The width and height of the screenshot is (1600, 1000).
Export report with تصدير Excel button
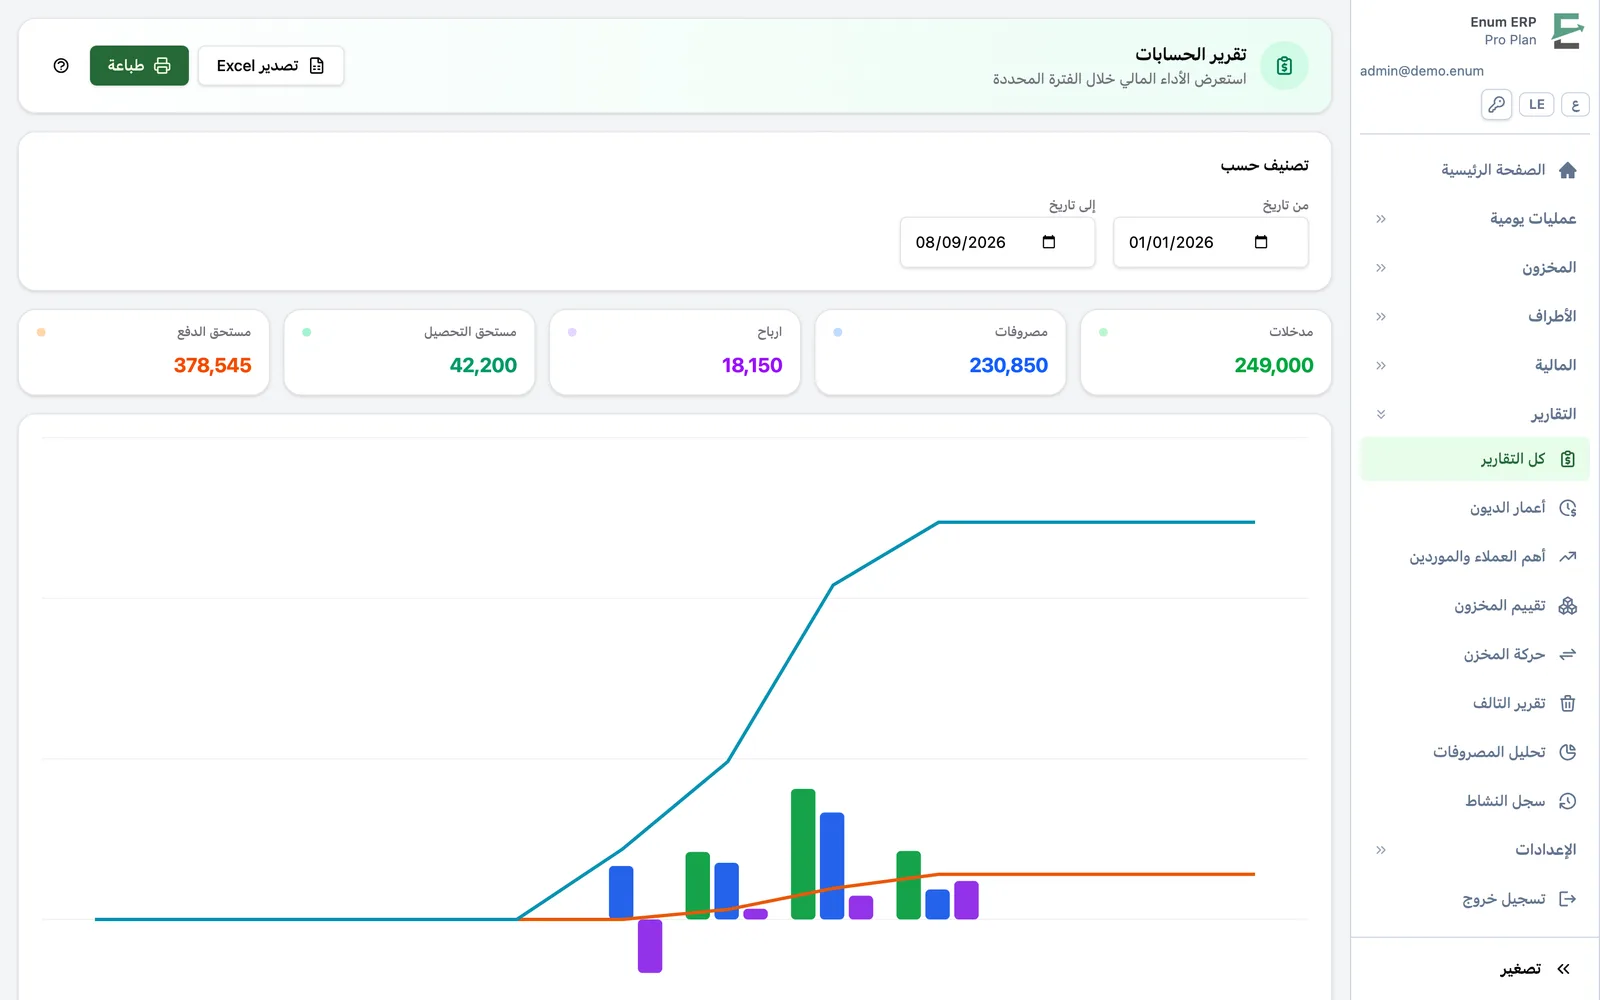tap(271, 66)
